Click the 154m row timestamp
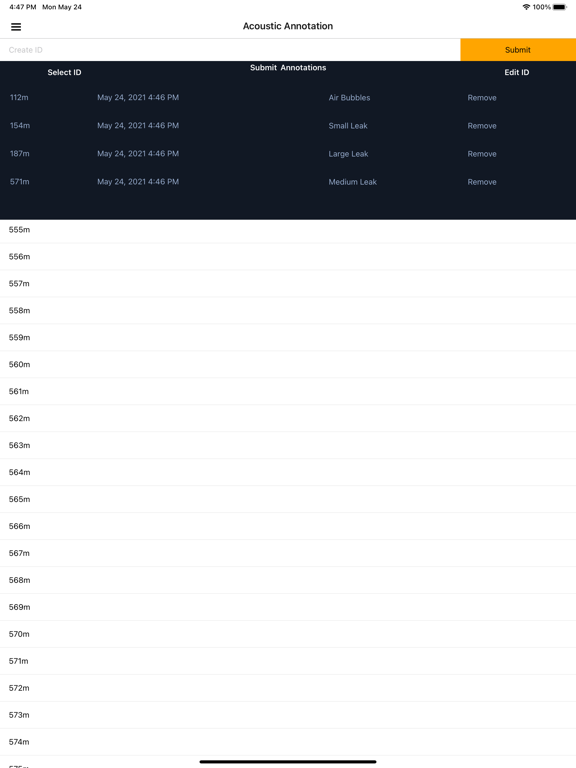 138,125
